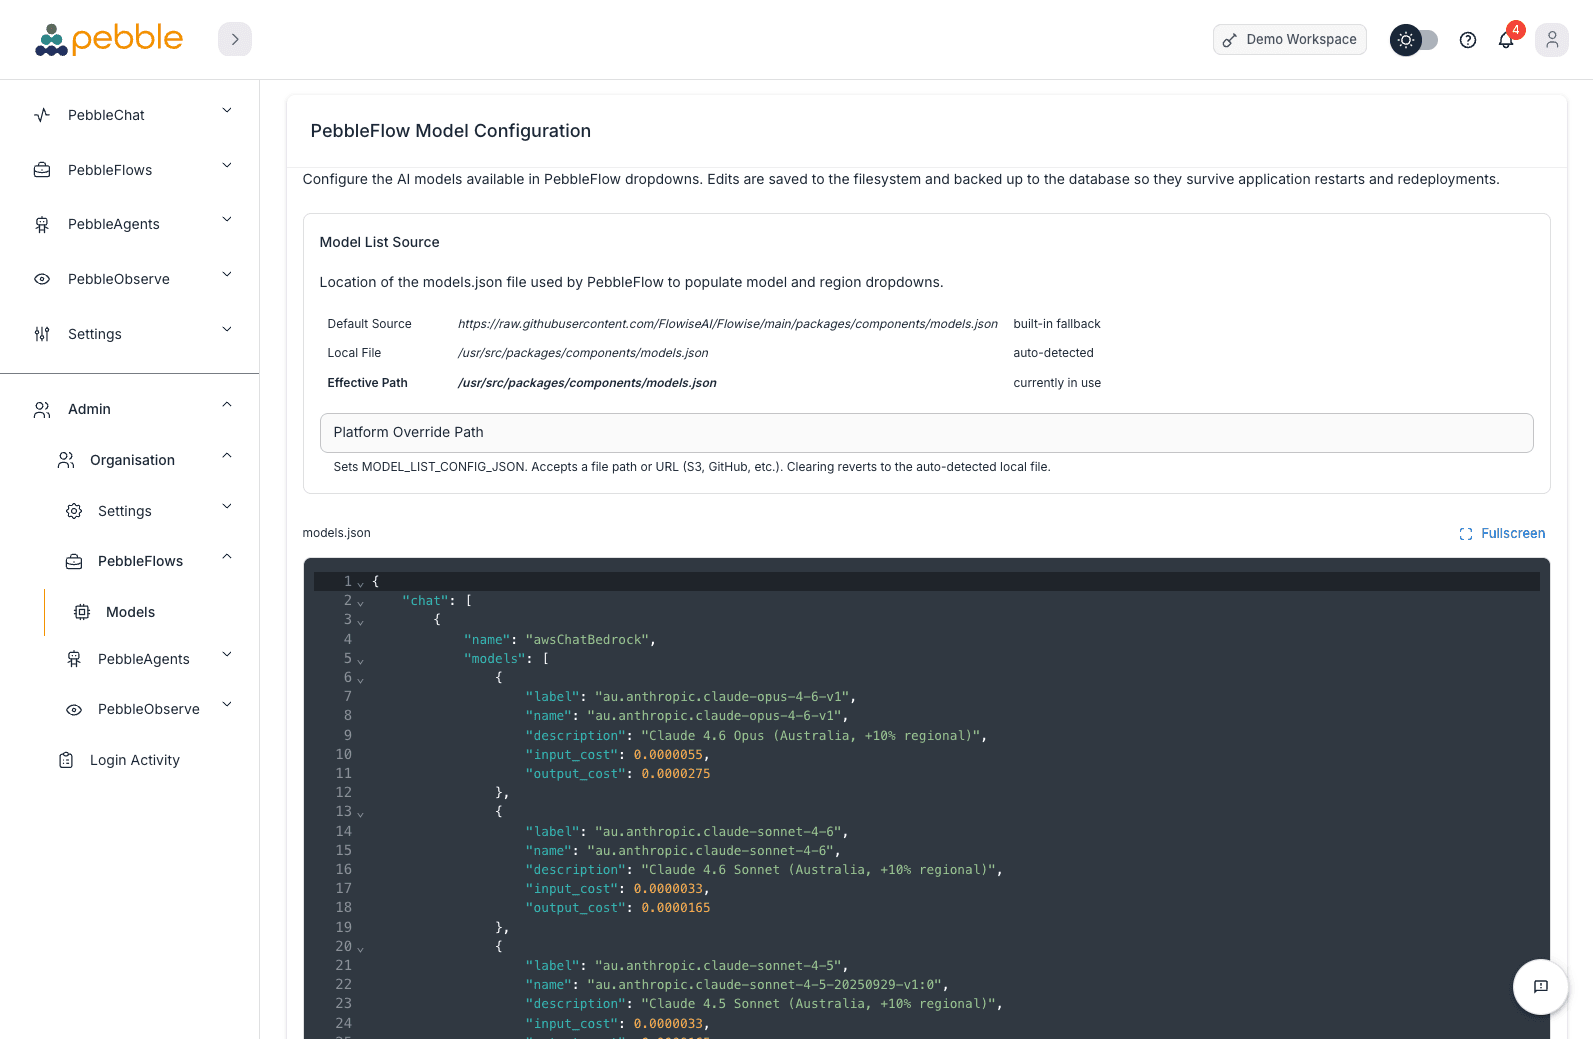Click the Default Source GitHub URL
Screen dimensions: 1593x1039
pyautogui.click(x=727, y=324)
